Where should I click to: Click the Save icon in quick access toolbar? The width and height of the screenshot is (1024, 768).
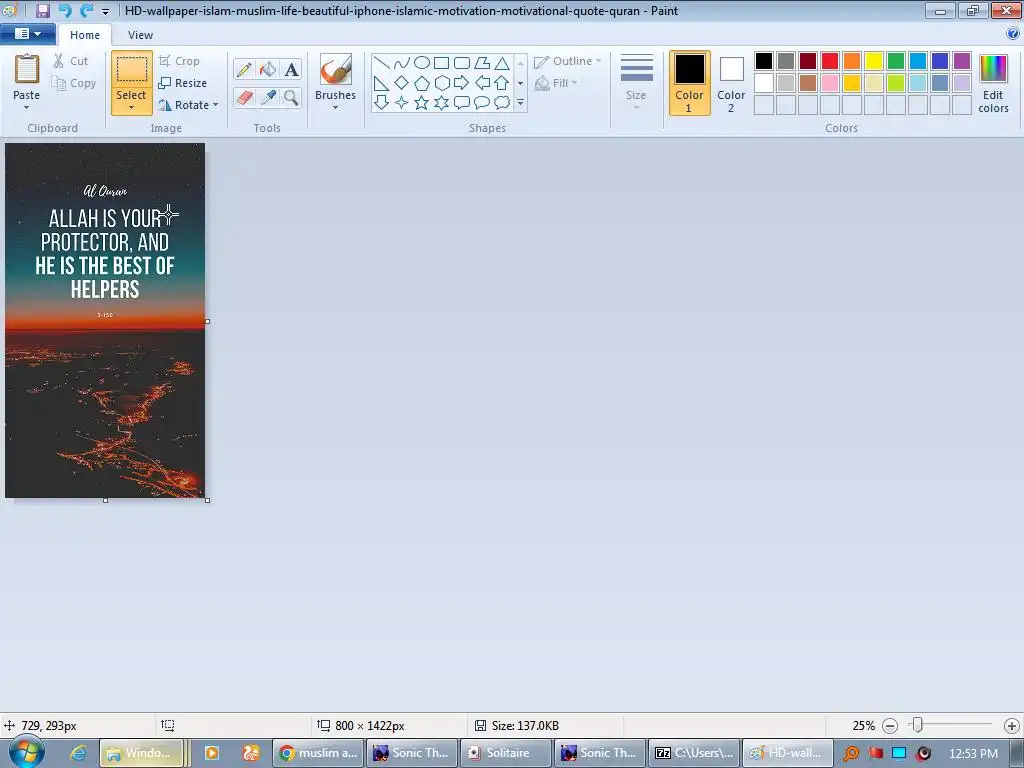point(42,10)
